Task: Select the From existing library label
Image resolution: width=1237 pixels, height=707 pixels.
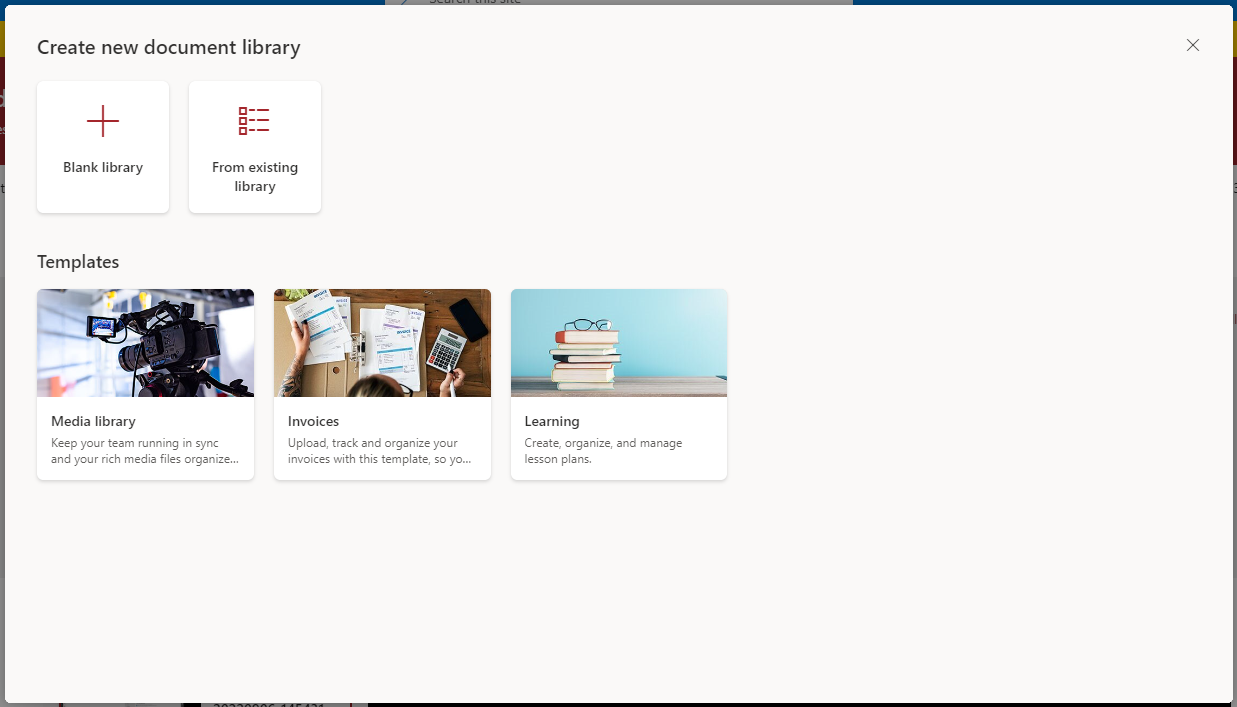Action: (255, 177)
